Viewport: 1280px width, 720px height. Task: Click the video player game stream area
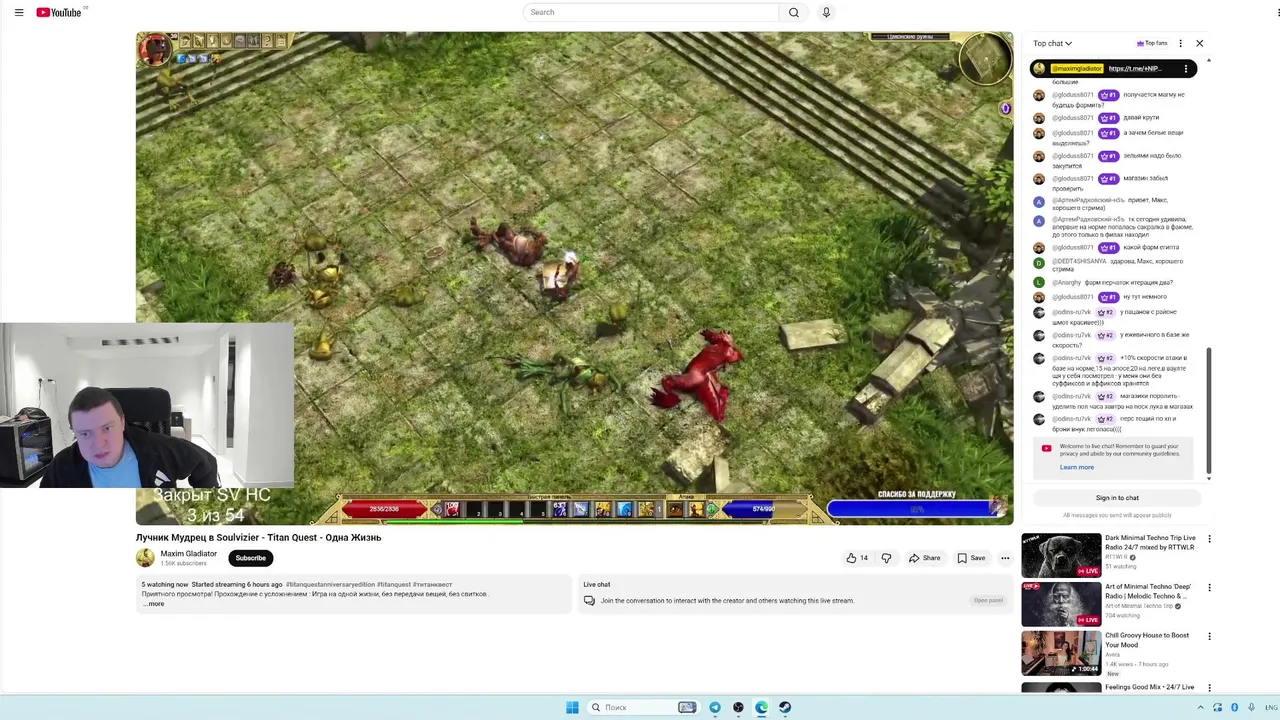point(574,278)
